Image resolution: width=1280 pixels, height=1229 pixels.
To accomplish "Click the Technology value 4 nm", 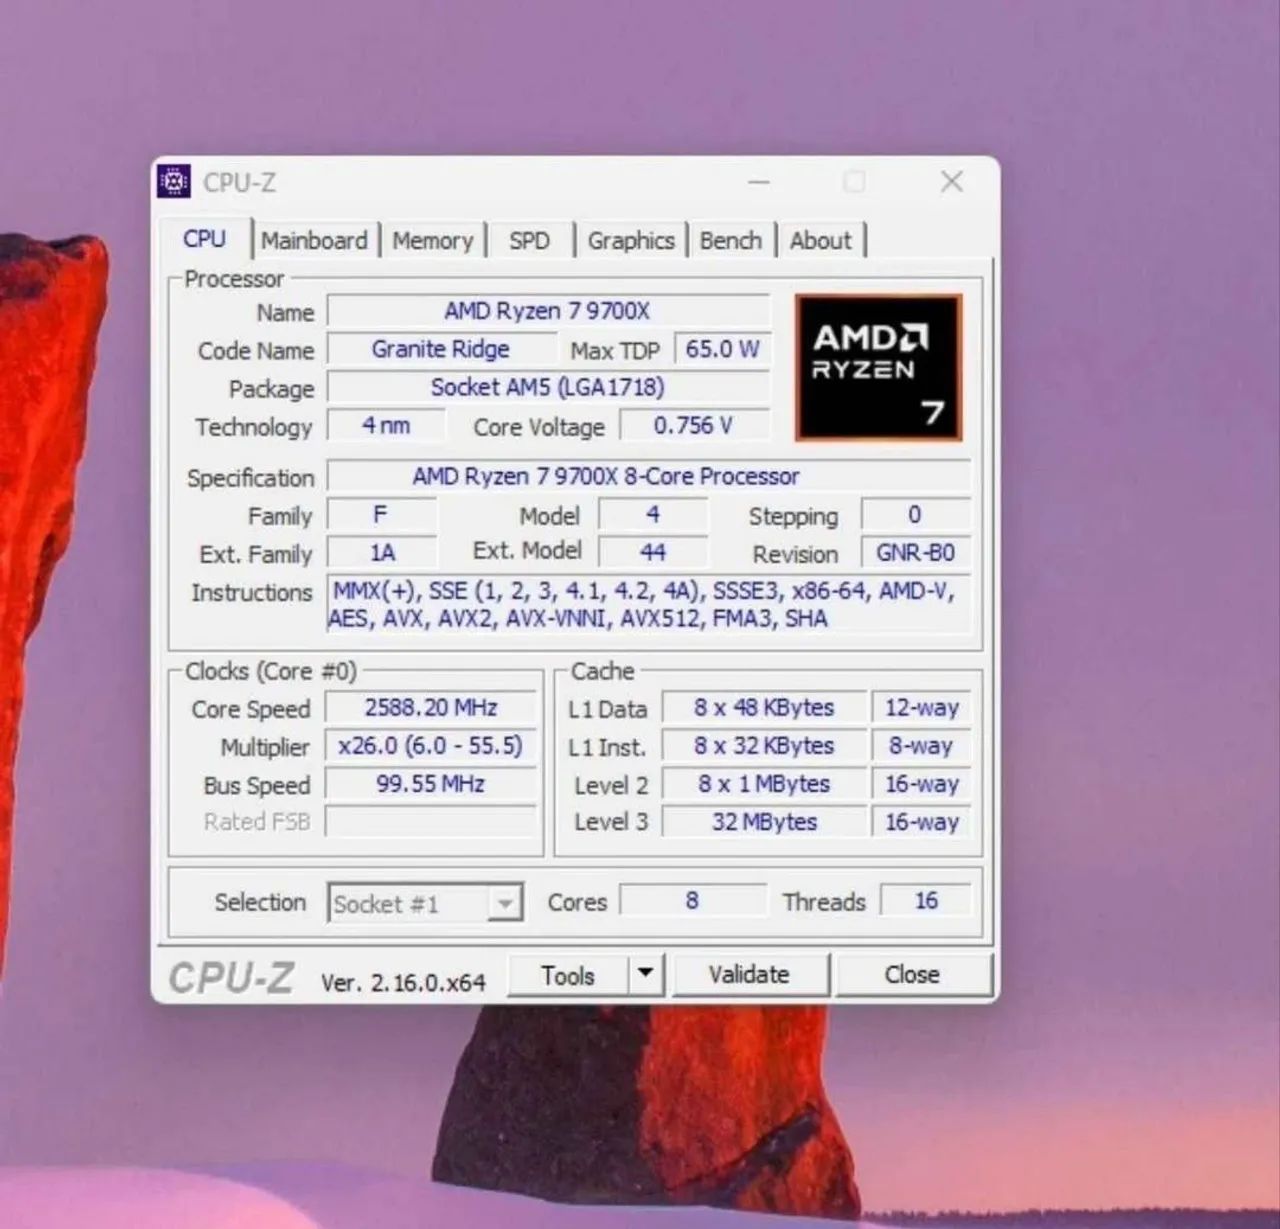I will click(386, 425).
